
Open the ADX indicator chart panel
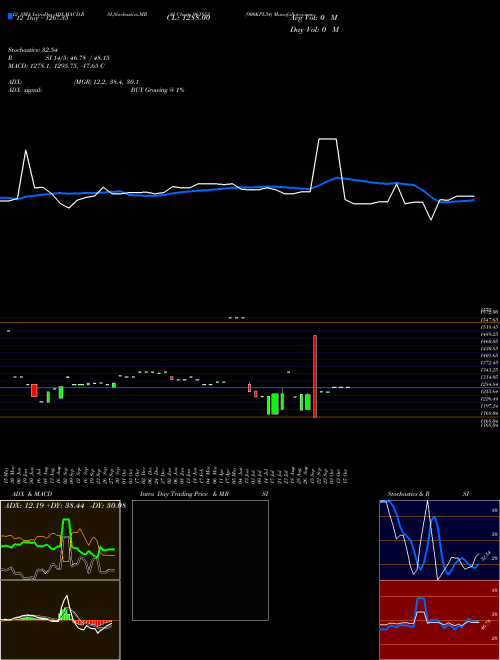60,540
